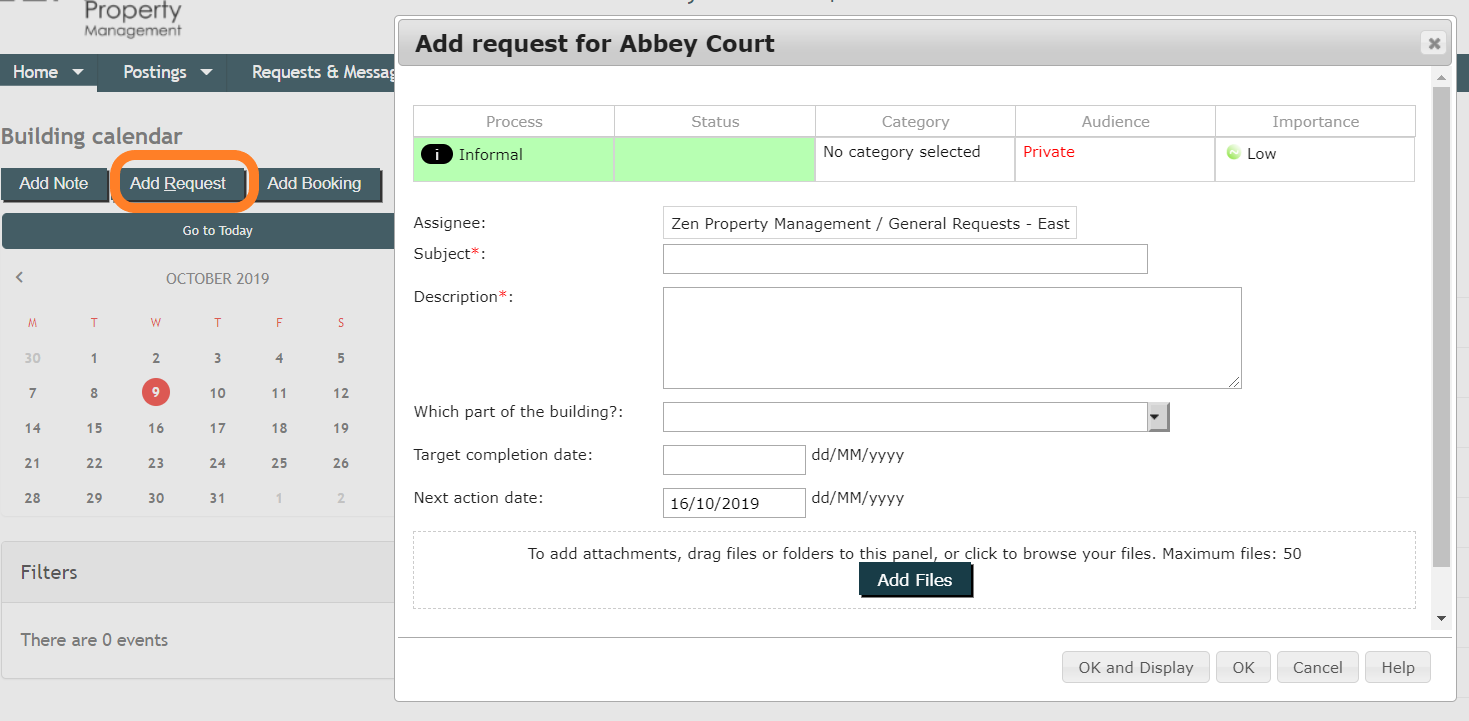
Task: Click the Informal process info icon
Action: coord(437,155)
